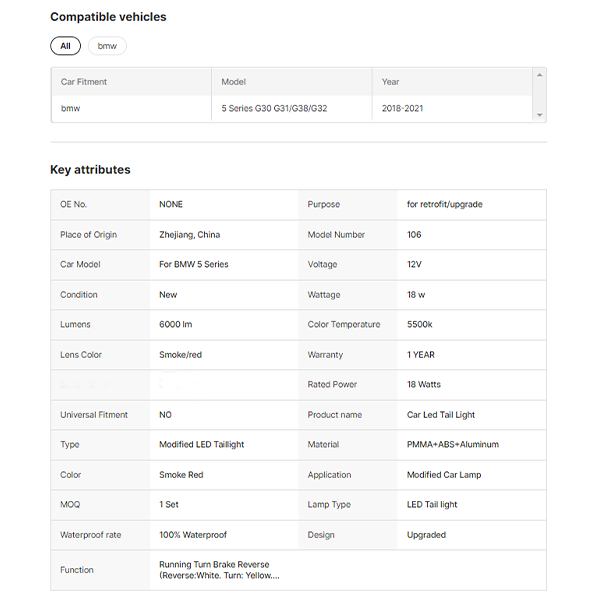The image size is (600, 600).
Task: Click the "2018-2021" year cell
Action: click(403, 108)
